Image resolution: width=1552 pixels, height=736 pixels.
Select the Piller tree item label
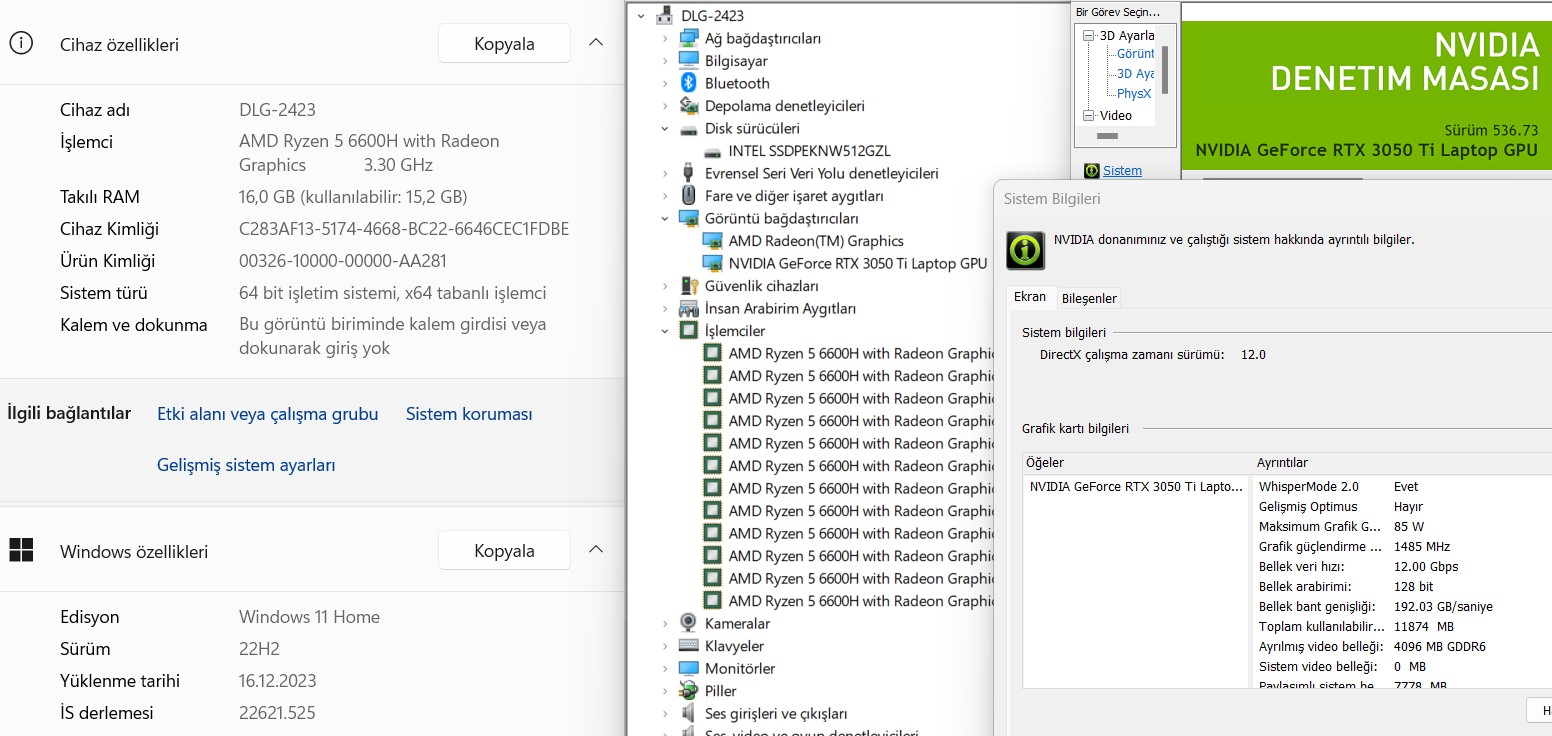(x=720, y=691)
